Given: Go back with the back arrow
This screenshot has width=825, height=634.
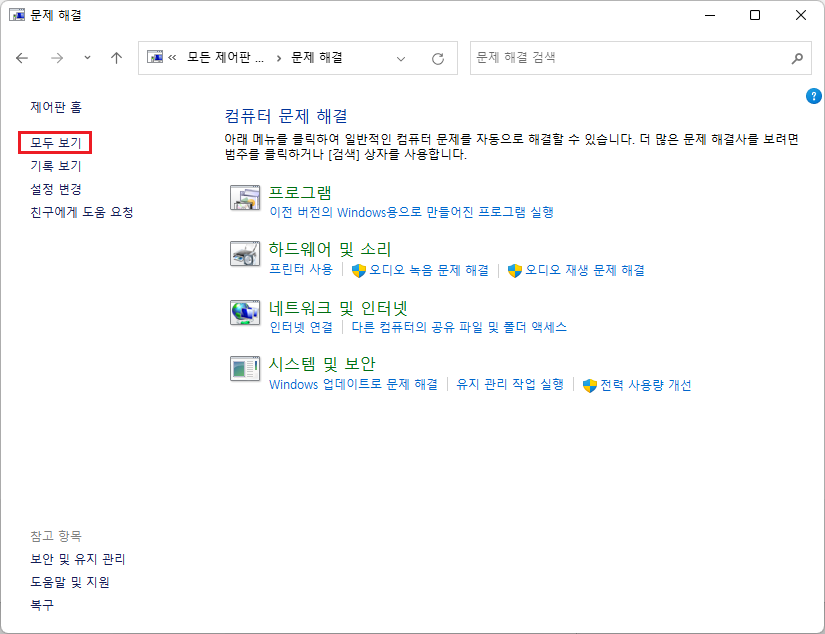Looking at the screenshot, I should point(22,58).
